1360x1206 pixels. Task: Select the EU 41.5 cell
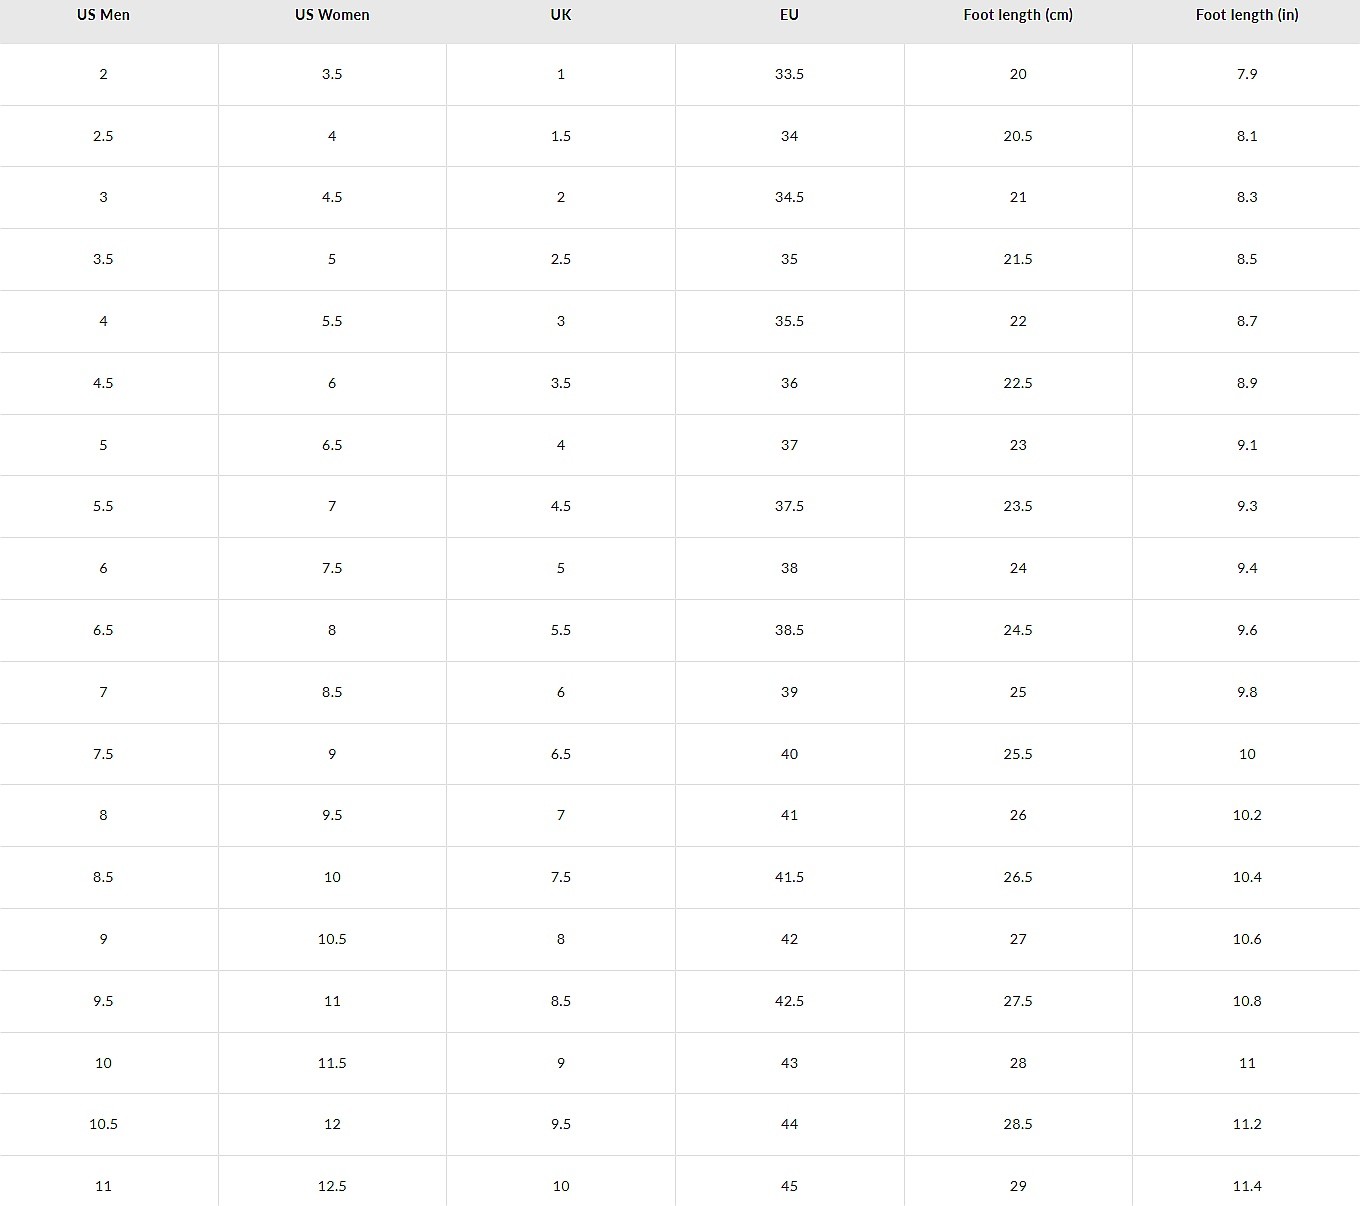[x=789, y=877]
